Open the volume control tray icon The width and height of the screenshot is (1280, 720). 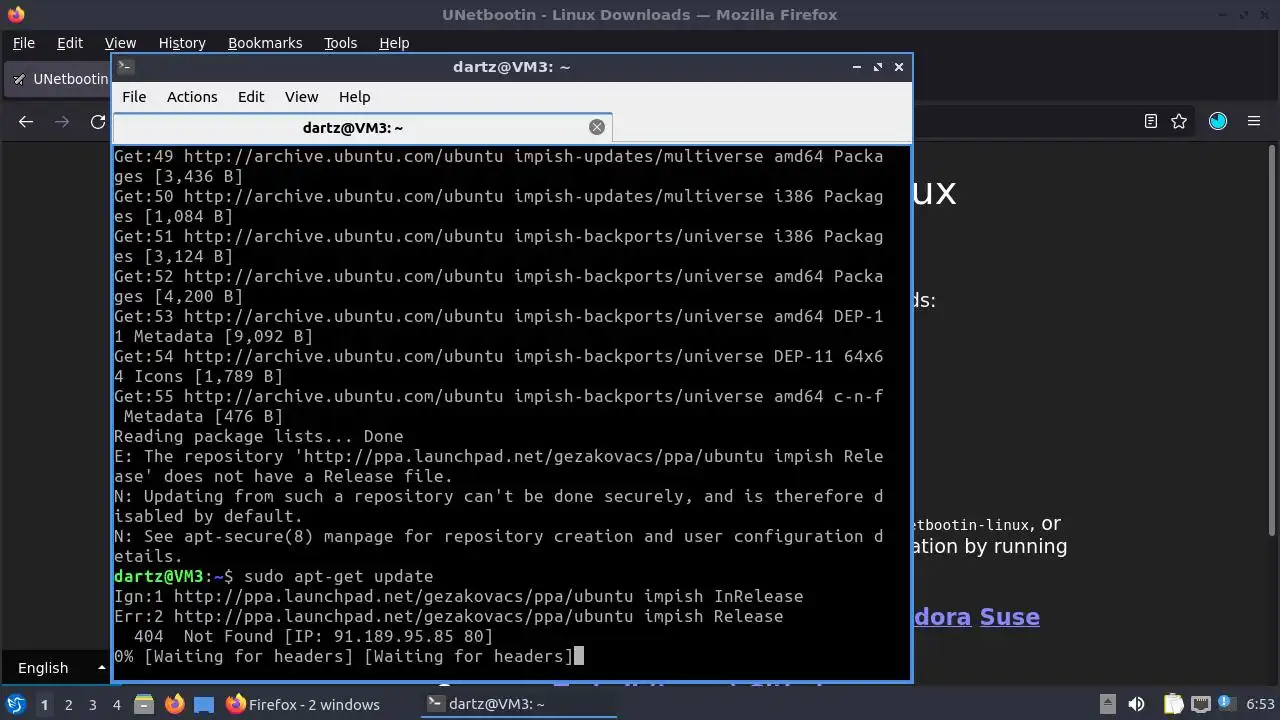[x=1136, y=704]
